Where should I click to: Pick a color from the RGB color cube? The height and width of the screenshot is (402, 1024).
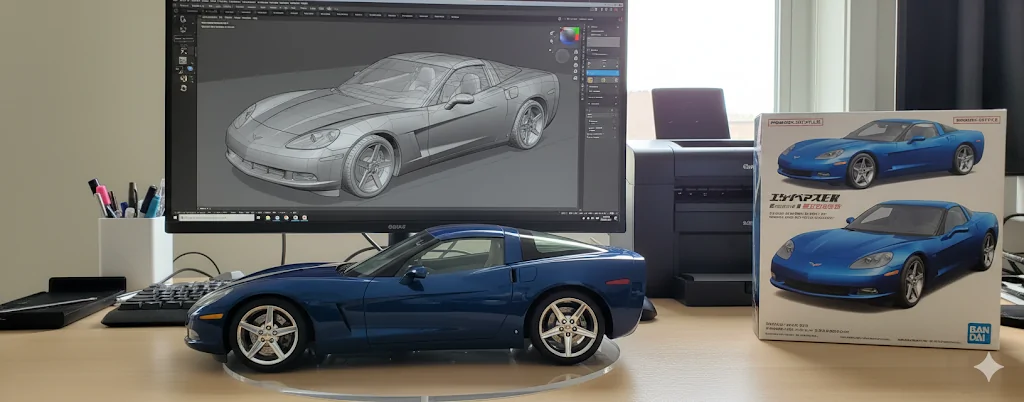(x=569, y=35)
